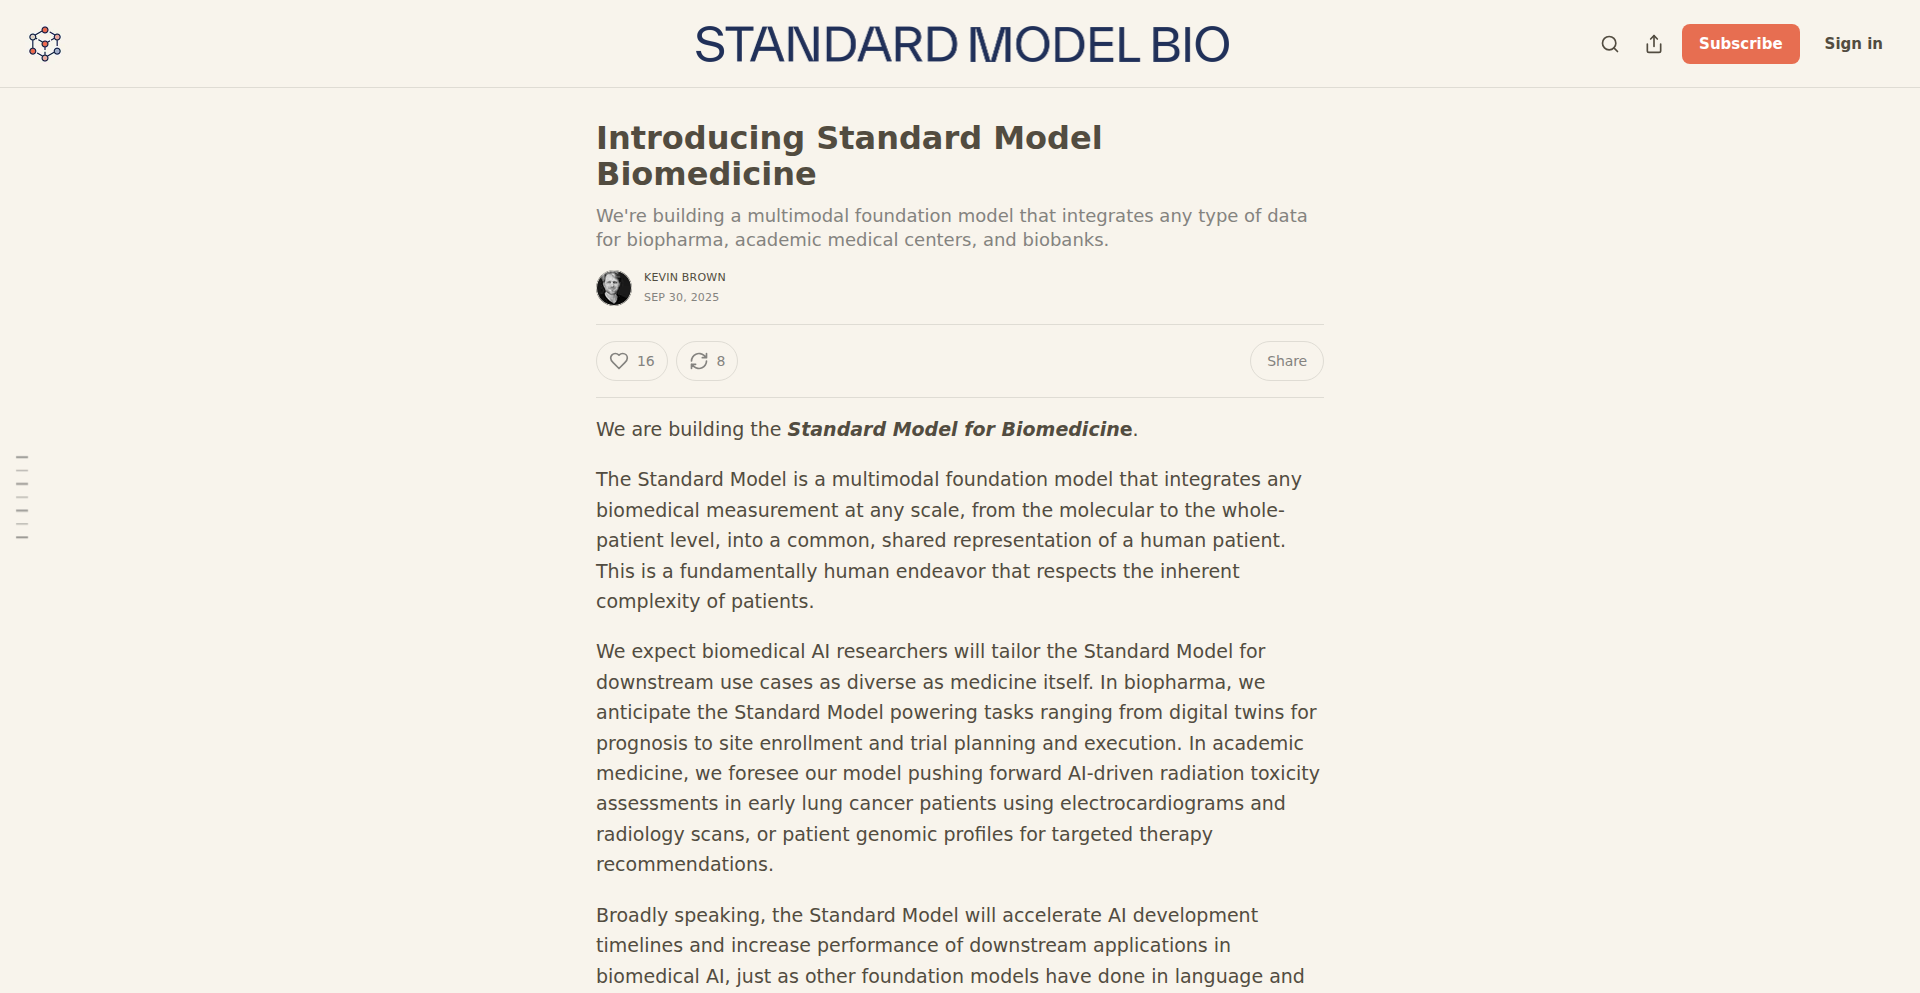This screenshot has height=993, width=1920.
Task: Click the SEP 30, 2025 post date
Action: point(681,297)
